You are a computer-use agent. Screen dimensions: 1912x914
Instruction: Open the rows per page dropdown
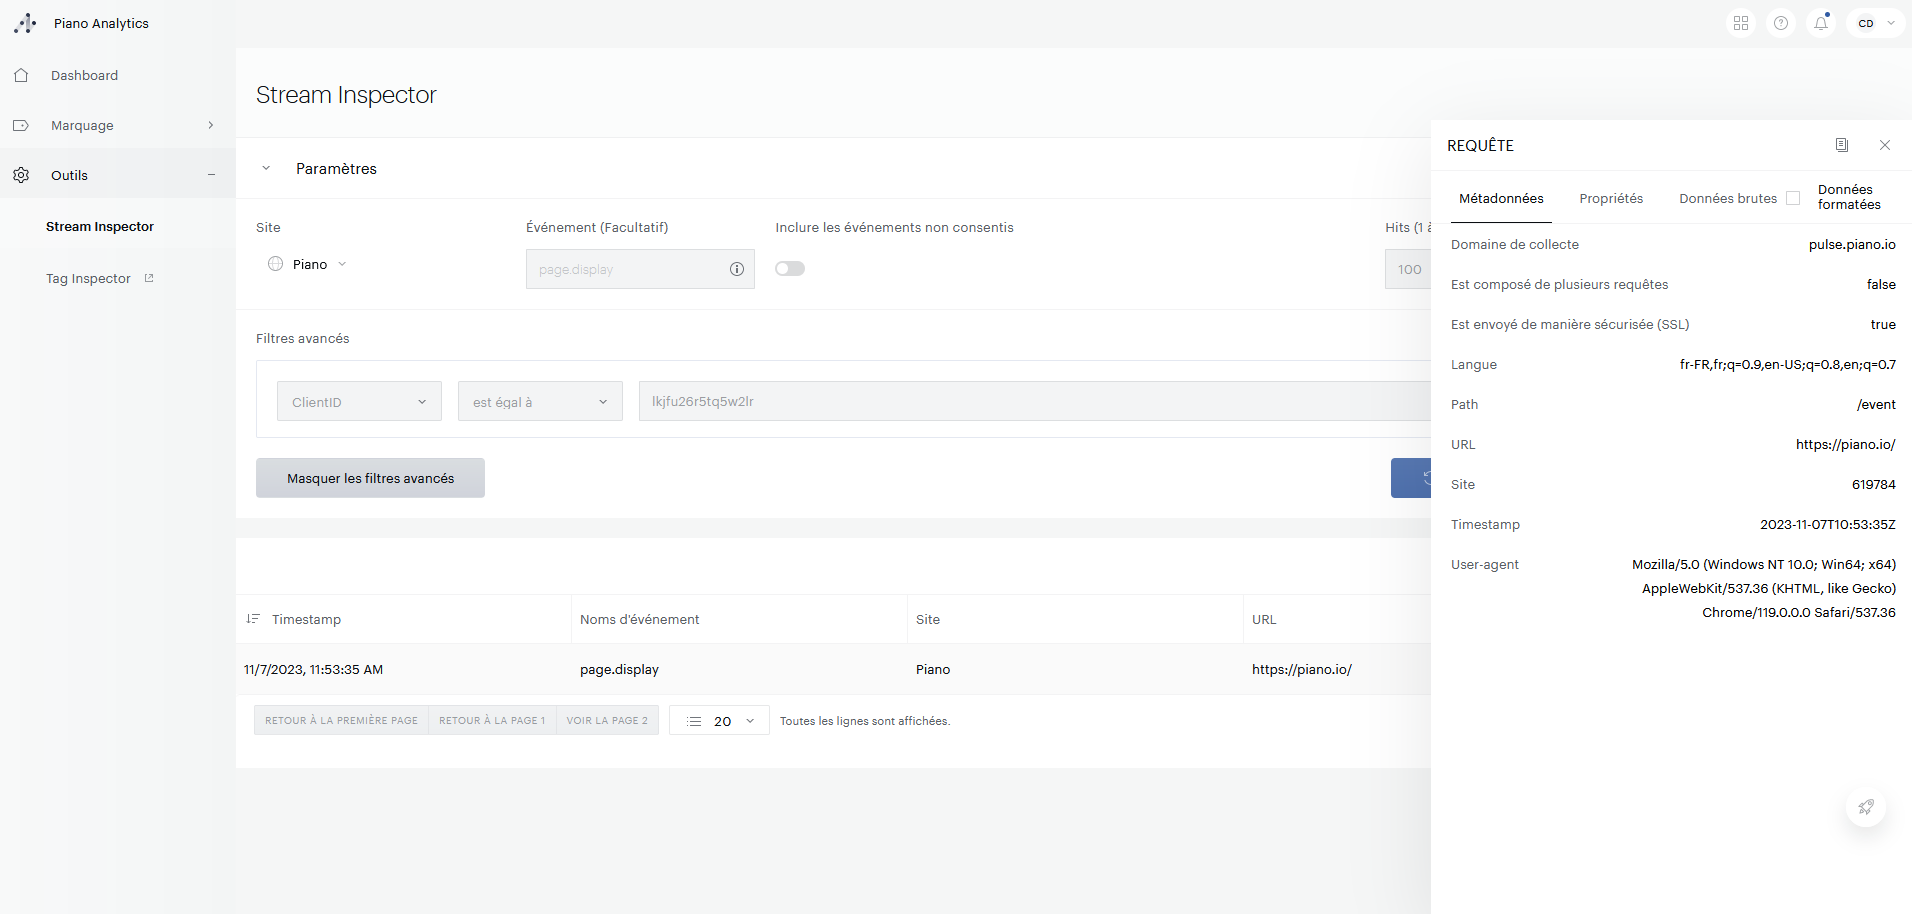pyautogui.click(x=720, y=721)
